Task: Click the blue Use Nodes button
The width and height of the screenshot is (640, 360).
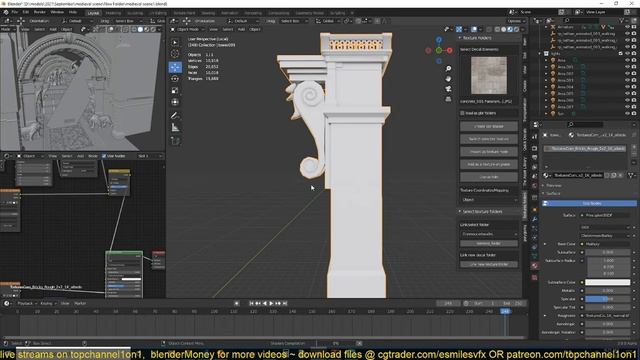Action: [589, 203]
